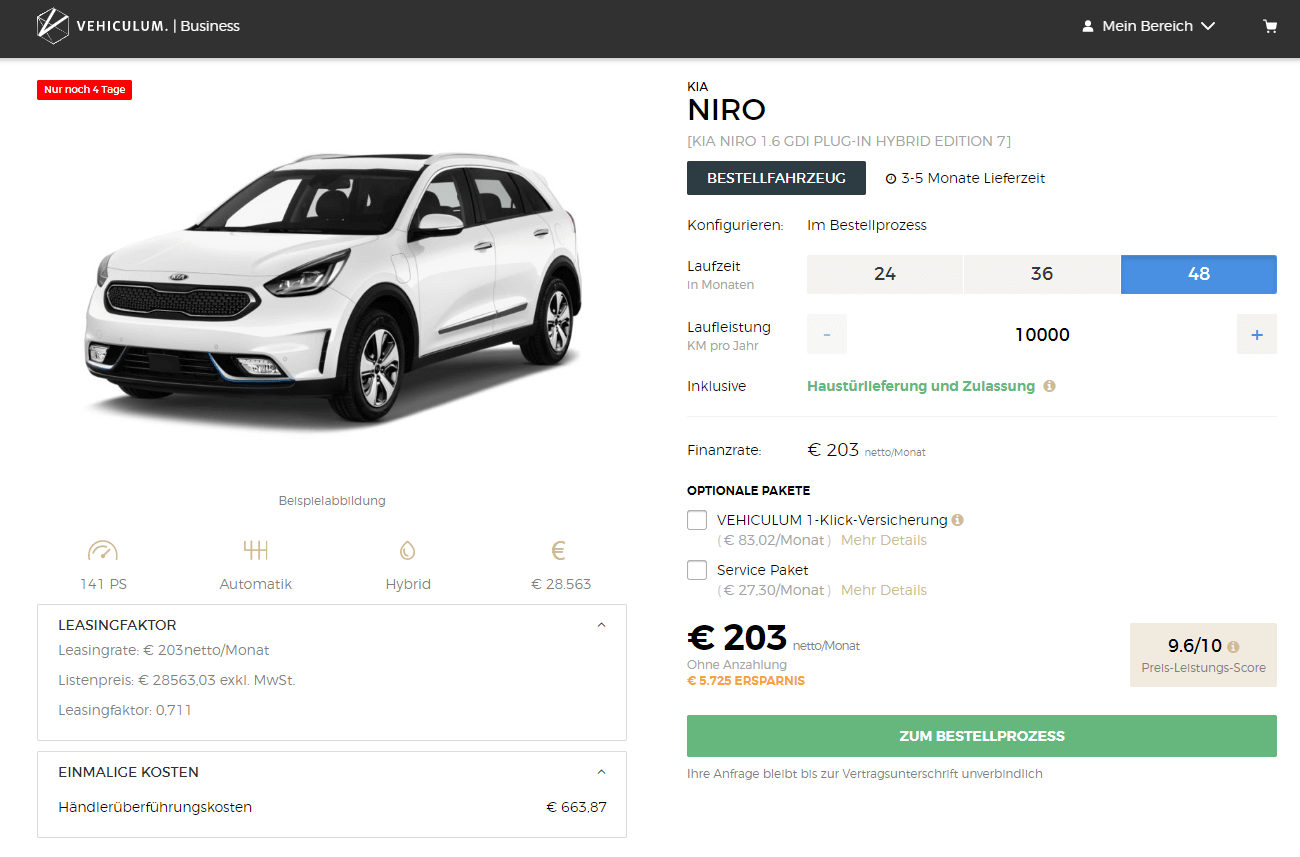This screenshot has height=857, width=1300.
Task: Click '€ 5.725 ERSPARNIS' text
Action: 746,681
